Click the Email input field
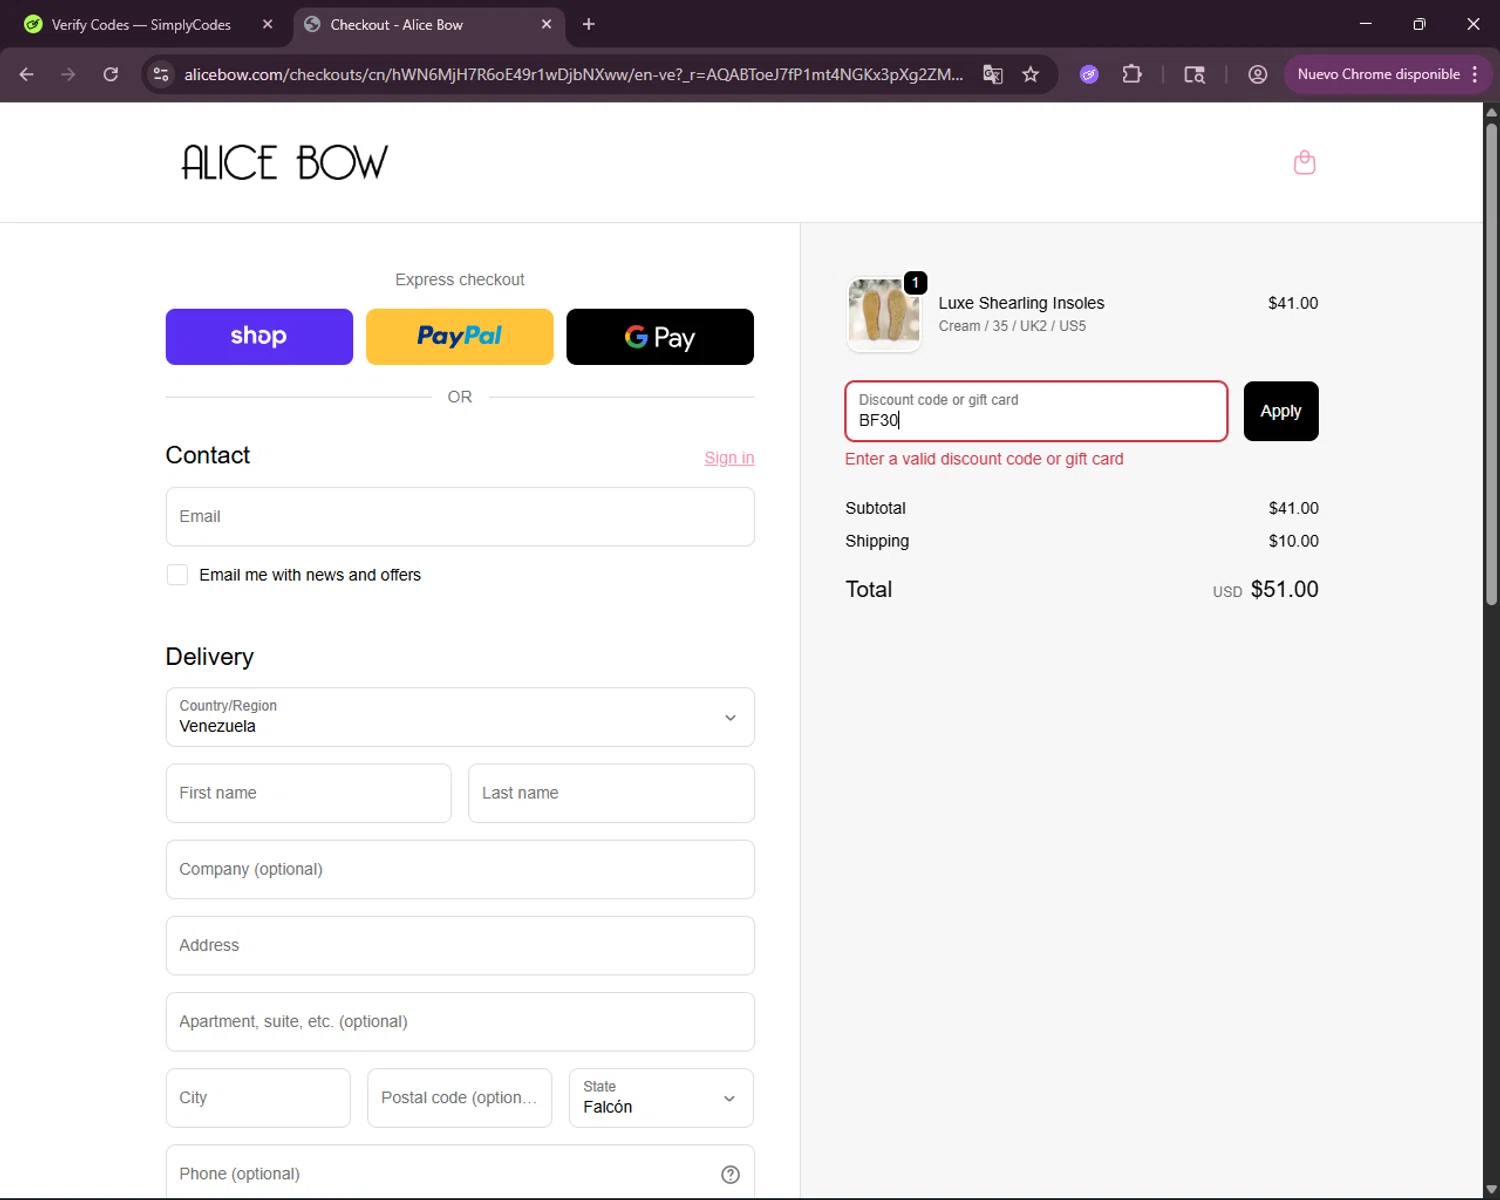 pyautogui.click(x=460, y=517)
